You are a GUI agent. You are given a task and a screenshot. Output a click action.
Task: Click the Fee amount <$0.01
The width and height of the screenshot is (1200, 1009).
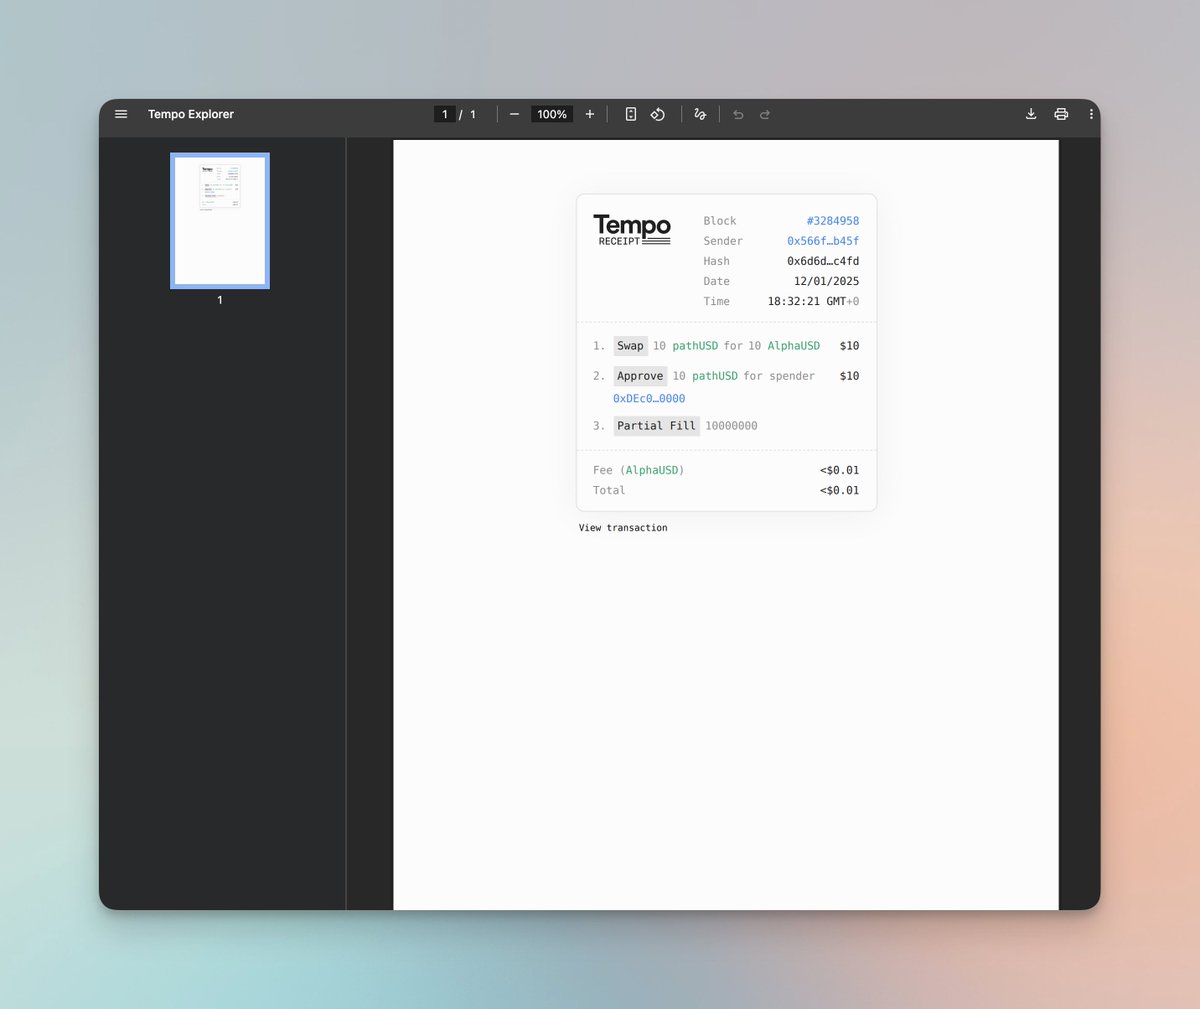[x=840, y=470]
